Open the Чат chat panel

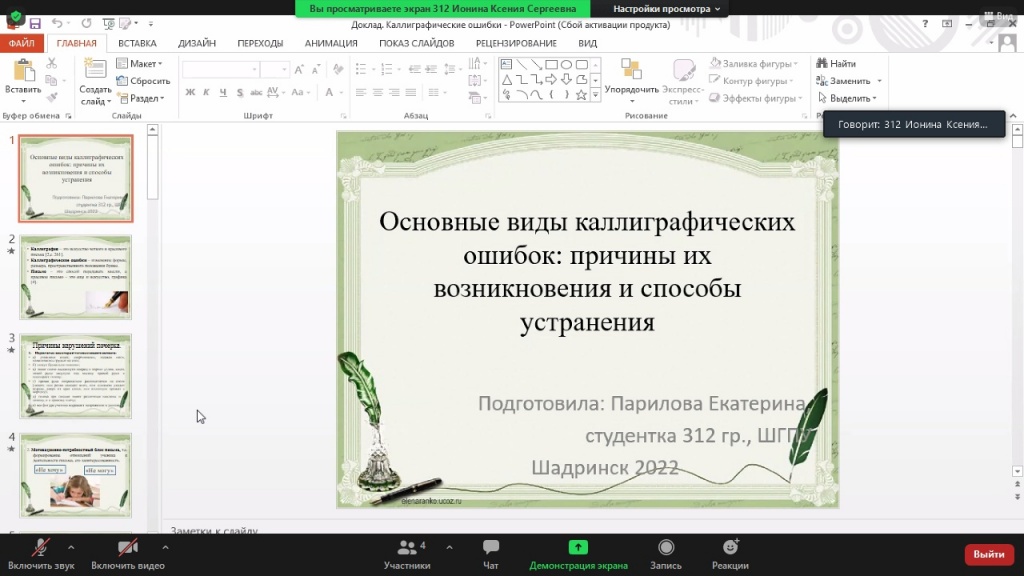(x=490, y=548)
